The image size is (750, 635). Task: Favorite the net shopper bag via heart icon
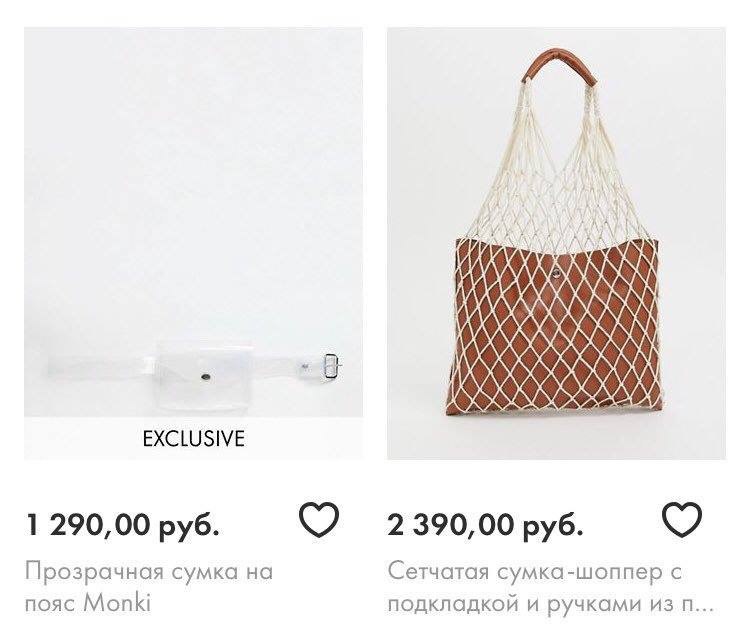tap(682, 519)
